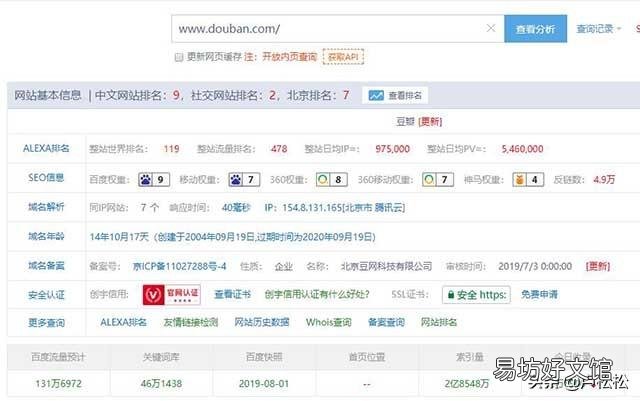Click the 更新 link next to 豆瓣
The width and height of the screenshot is (640, 401).
click(x=430, y=122)
